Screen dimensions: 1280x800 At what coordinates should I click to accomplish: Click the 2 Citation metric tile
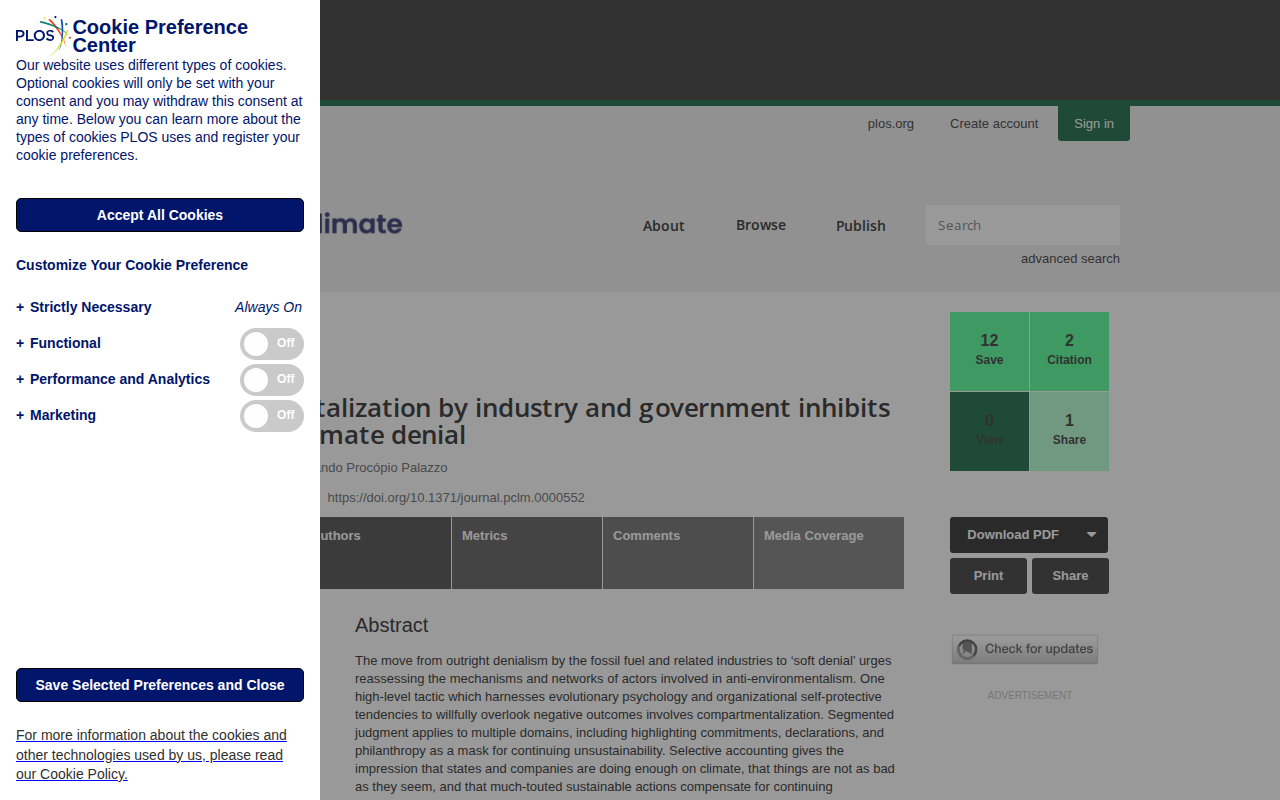pos(1069,351)
